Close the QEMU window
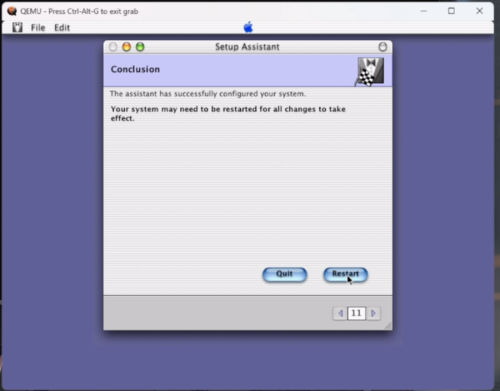The height and width of the screenshot is (391, 500). (x=479, y=11)
